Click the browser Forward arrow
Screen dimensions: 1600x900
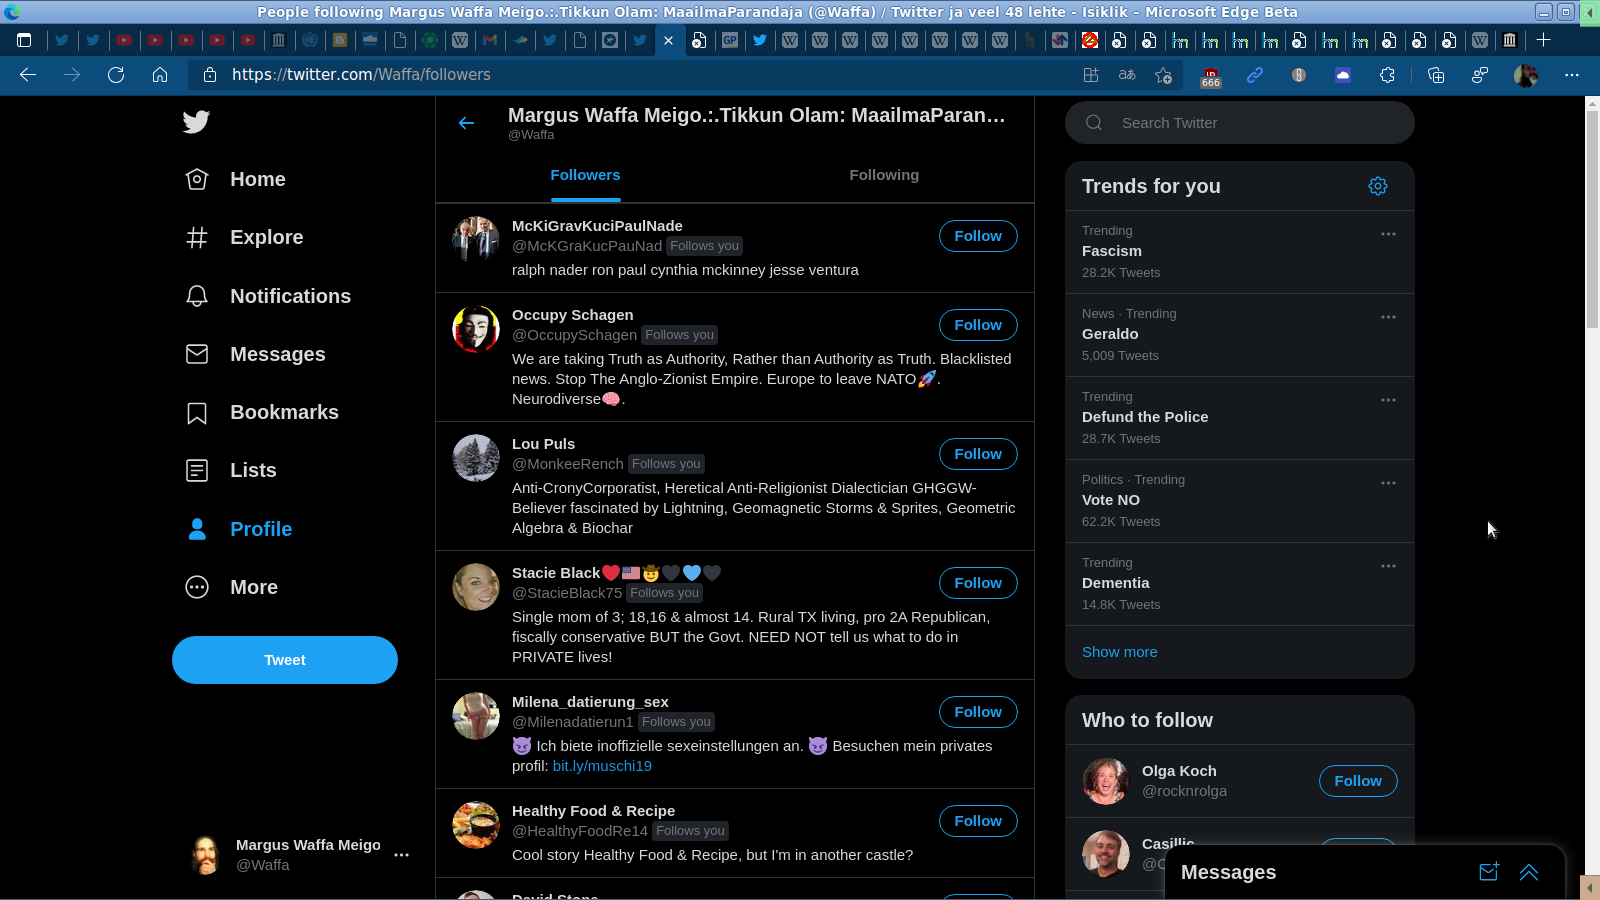pos(72,75)
